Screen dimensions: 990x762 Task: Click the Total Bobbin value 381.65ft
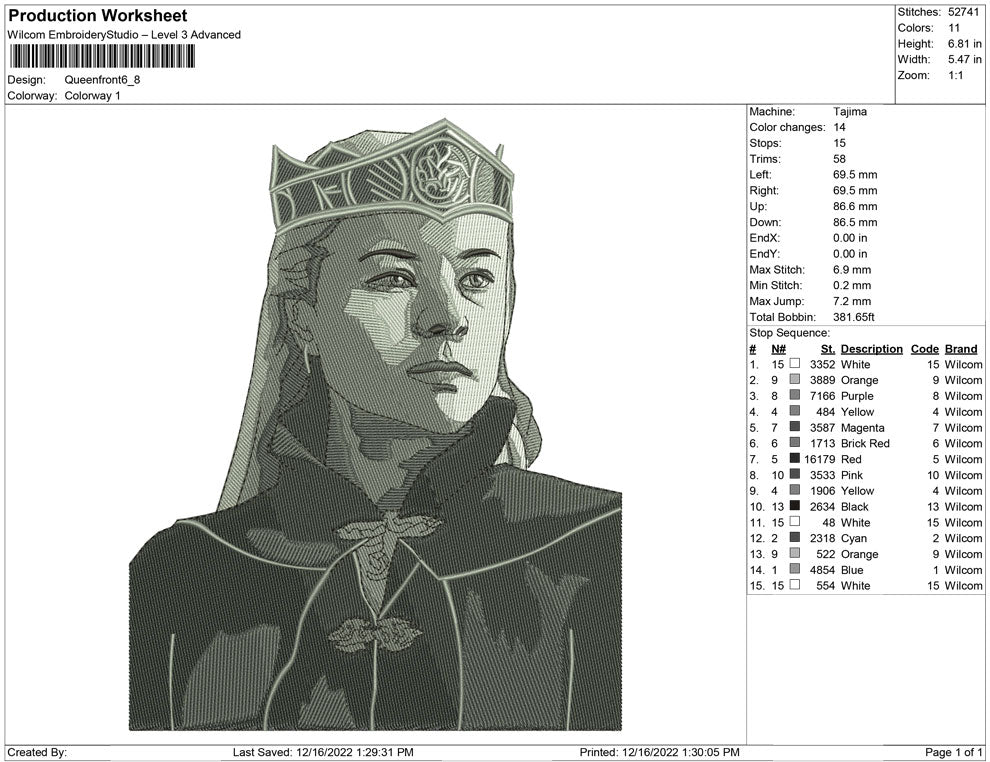click(854, 317)
